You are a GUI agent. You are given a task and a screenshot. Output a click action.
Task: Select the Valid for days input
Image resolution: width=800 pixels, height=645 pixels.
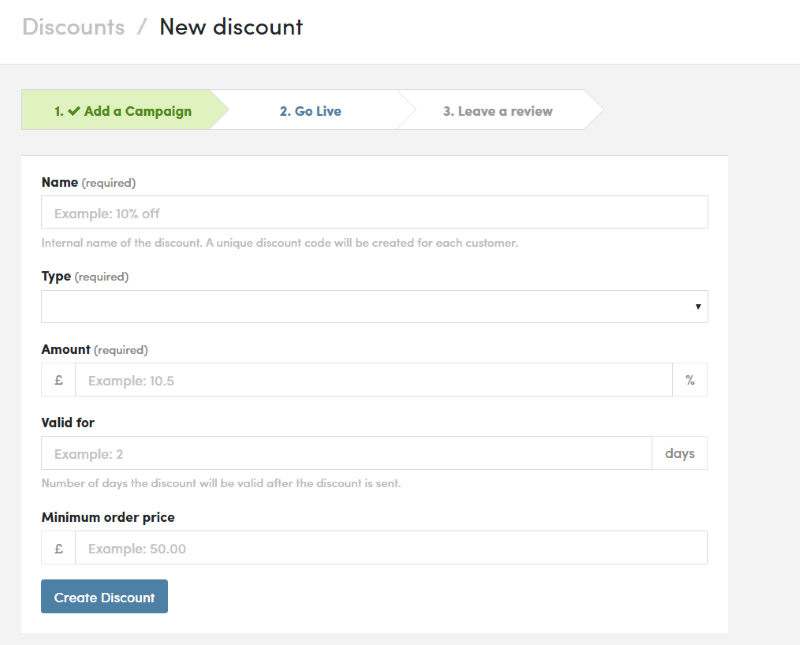[346, 453]
